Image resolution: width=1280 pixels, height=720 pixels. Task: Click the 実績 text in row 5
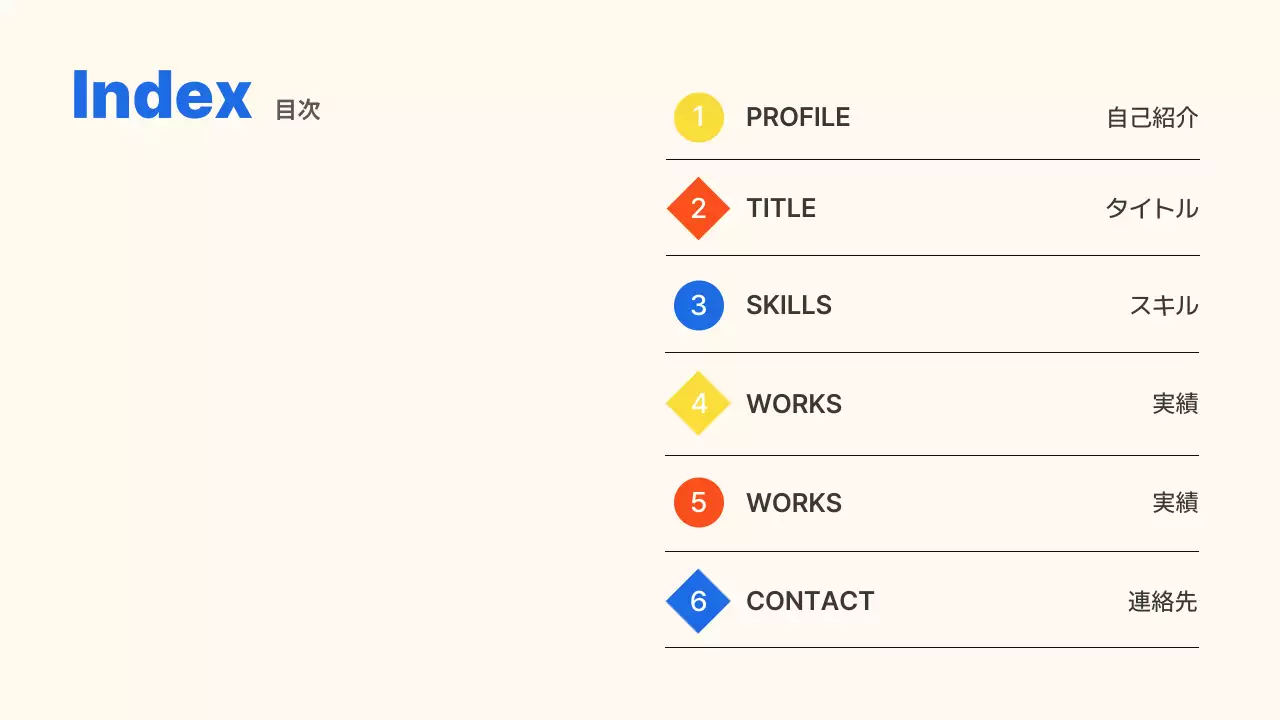click(x=1175, y=503)
